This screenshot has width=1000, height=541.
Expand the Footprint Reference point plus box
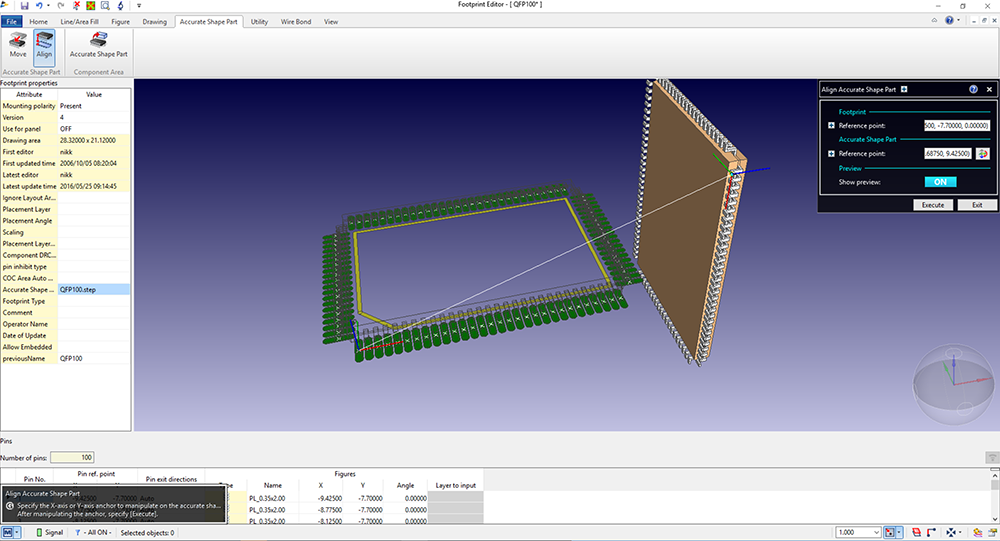(831, 125)
